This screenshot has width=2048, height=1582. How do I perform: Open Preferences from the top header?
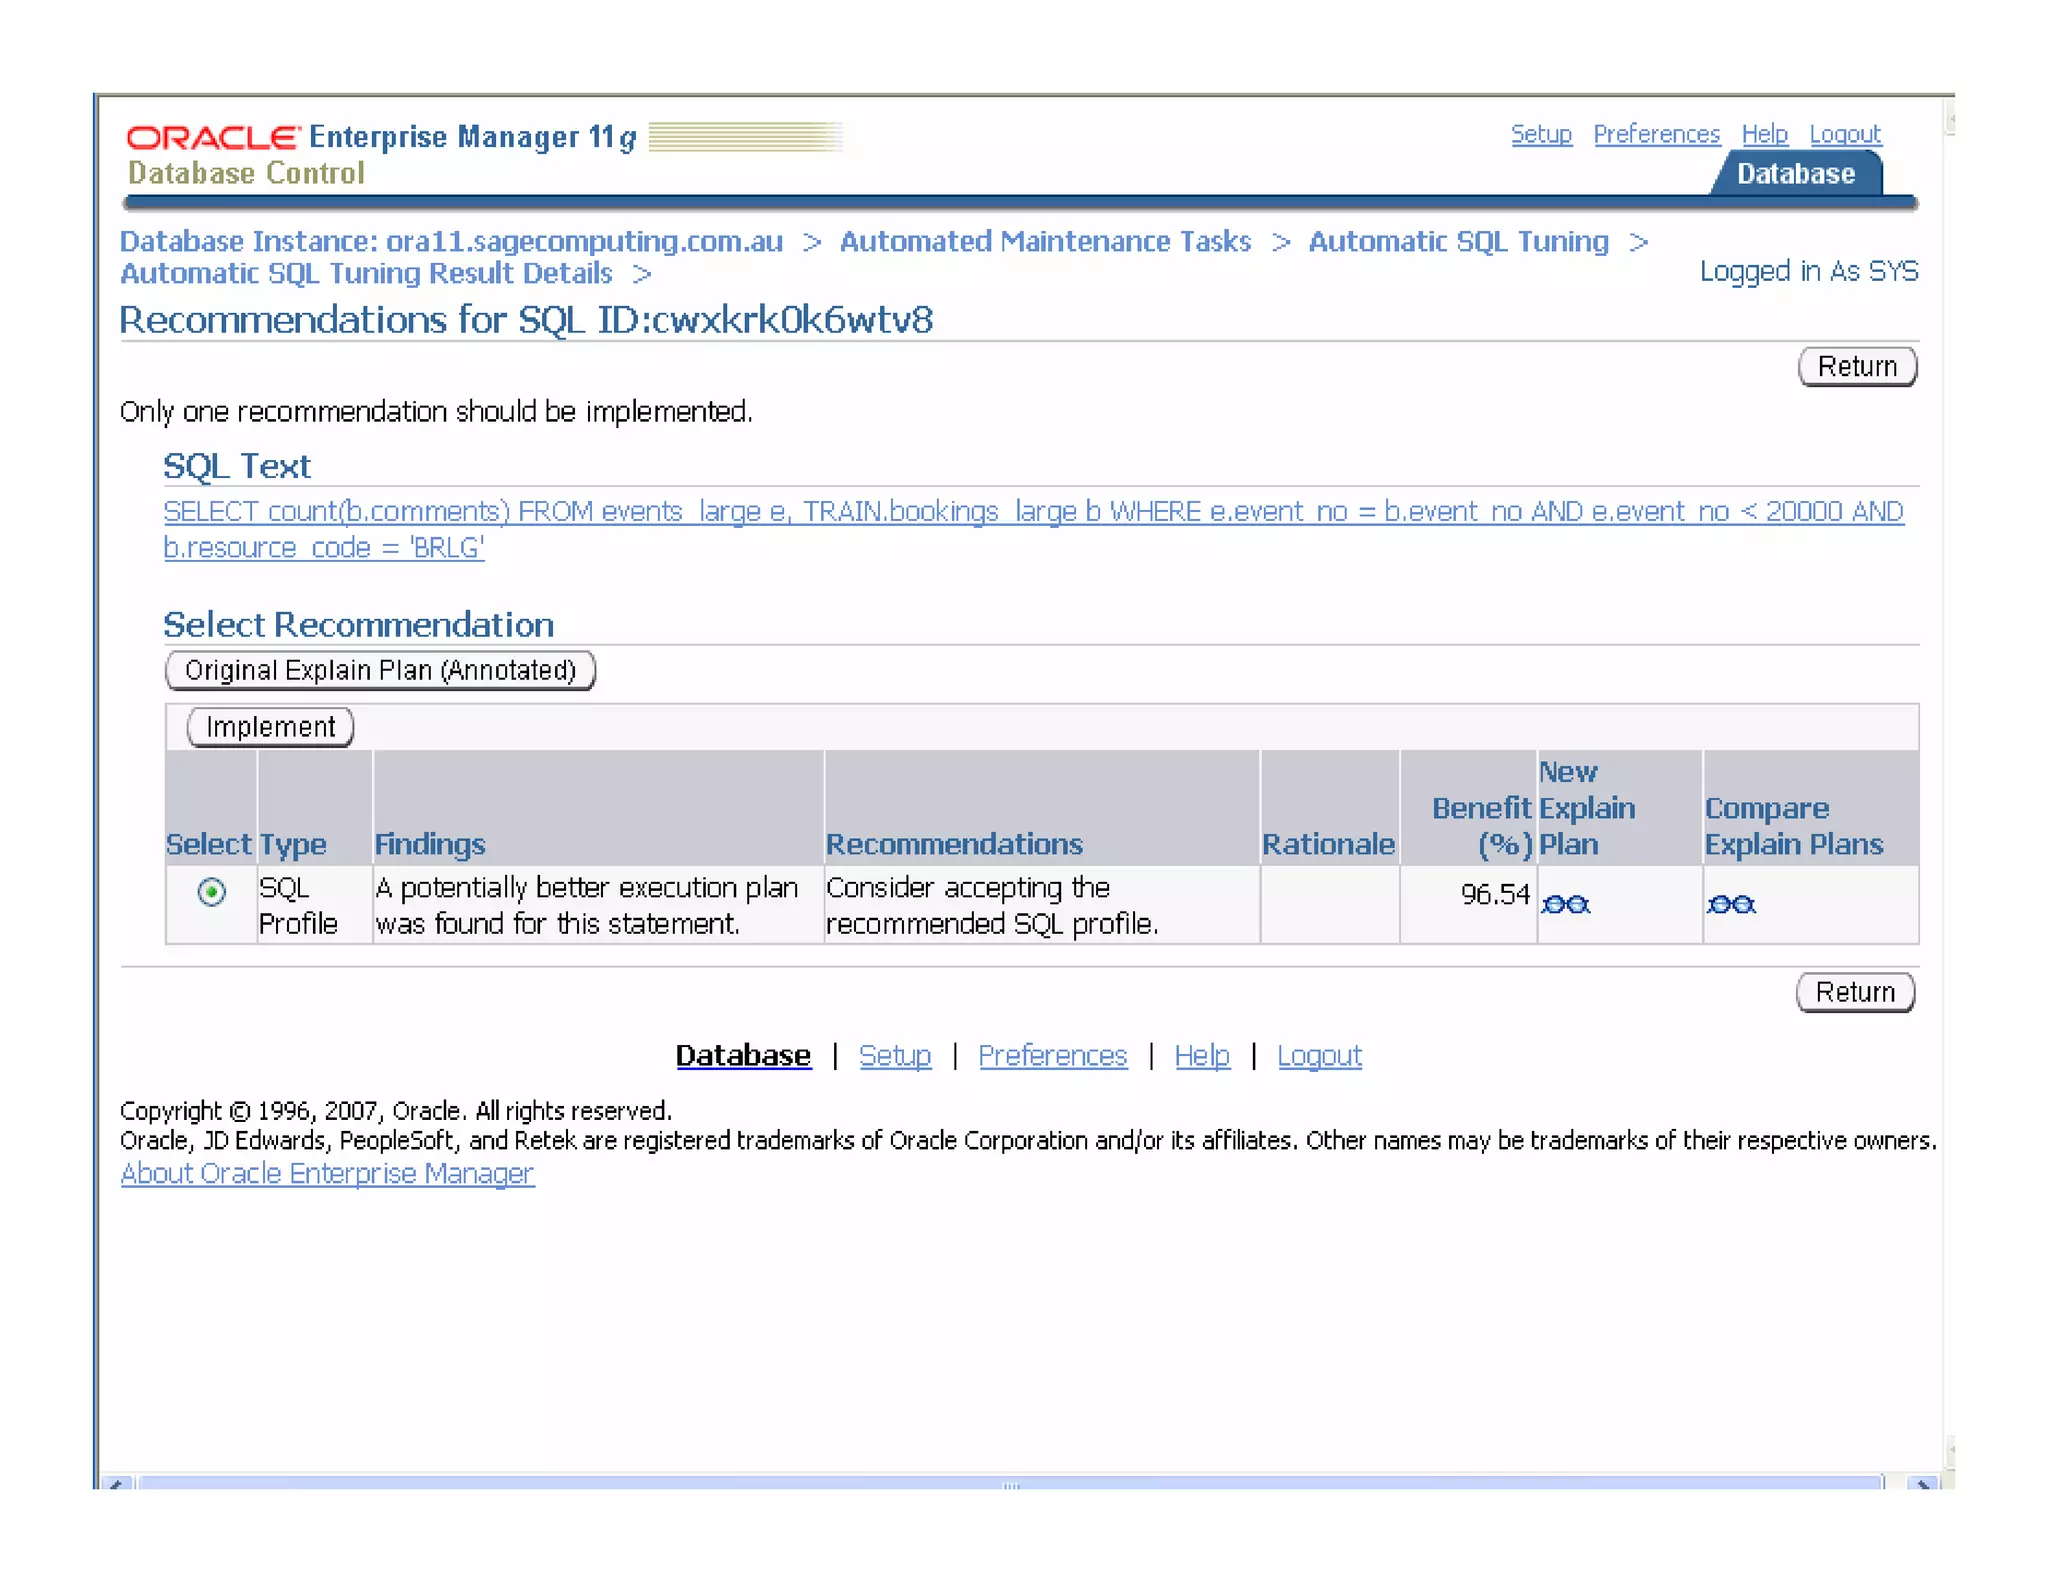click(1656, 134)
